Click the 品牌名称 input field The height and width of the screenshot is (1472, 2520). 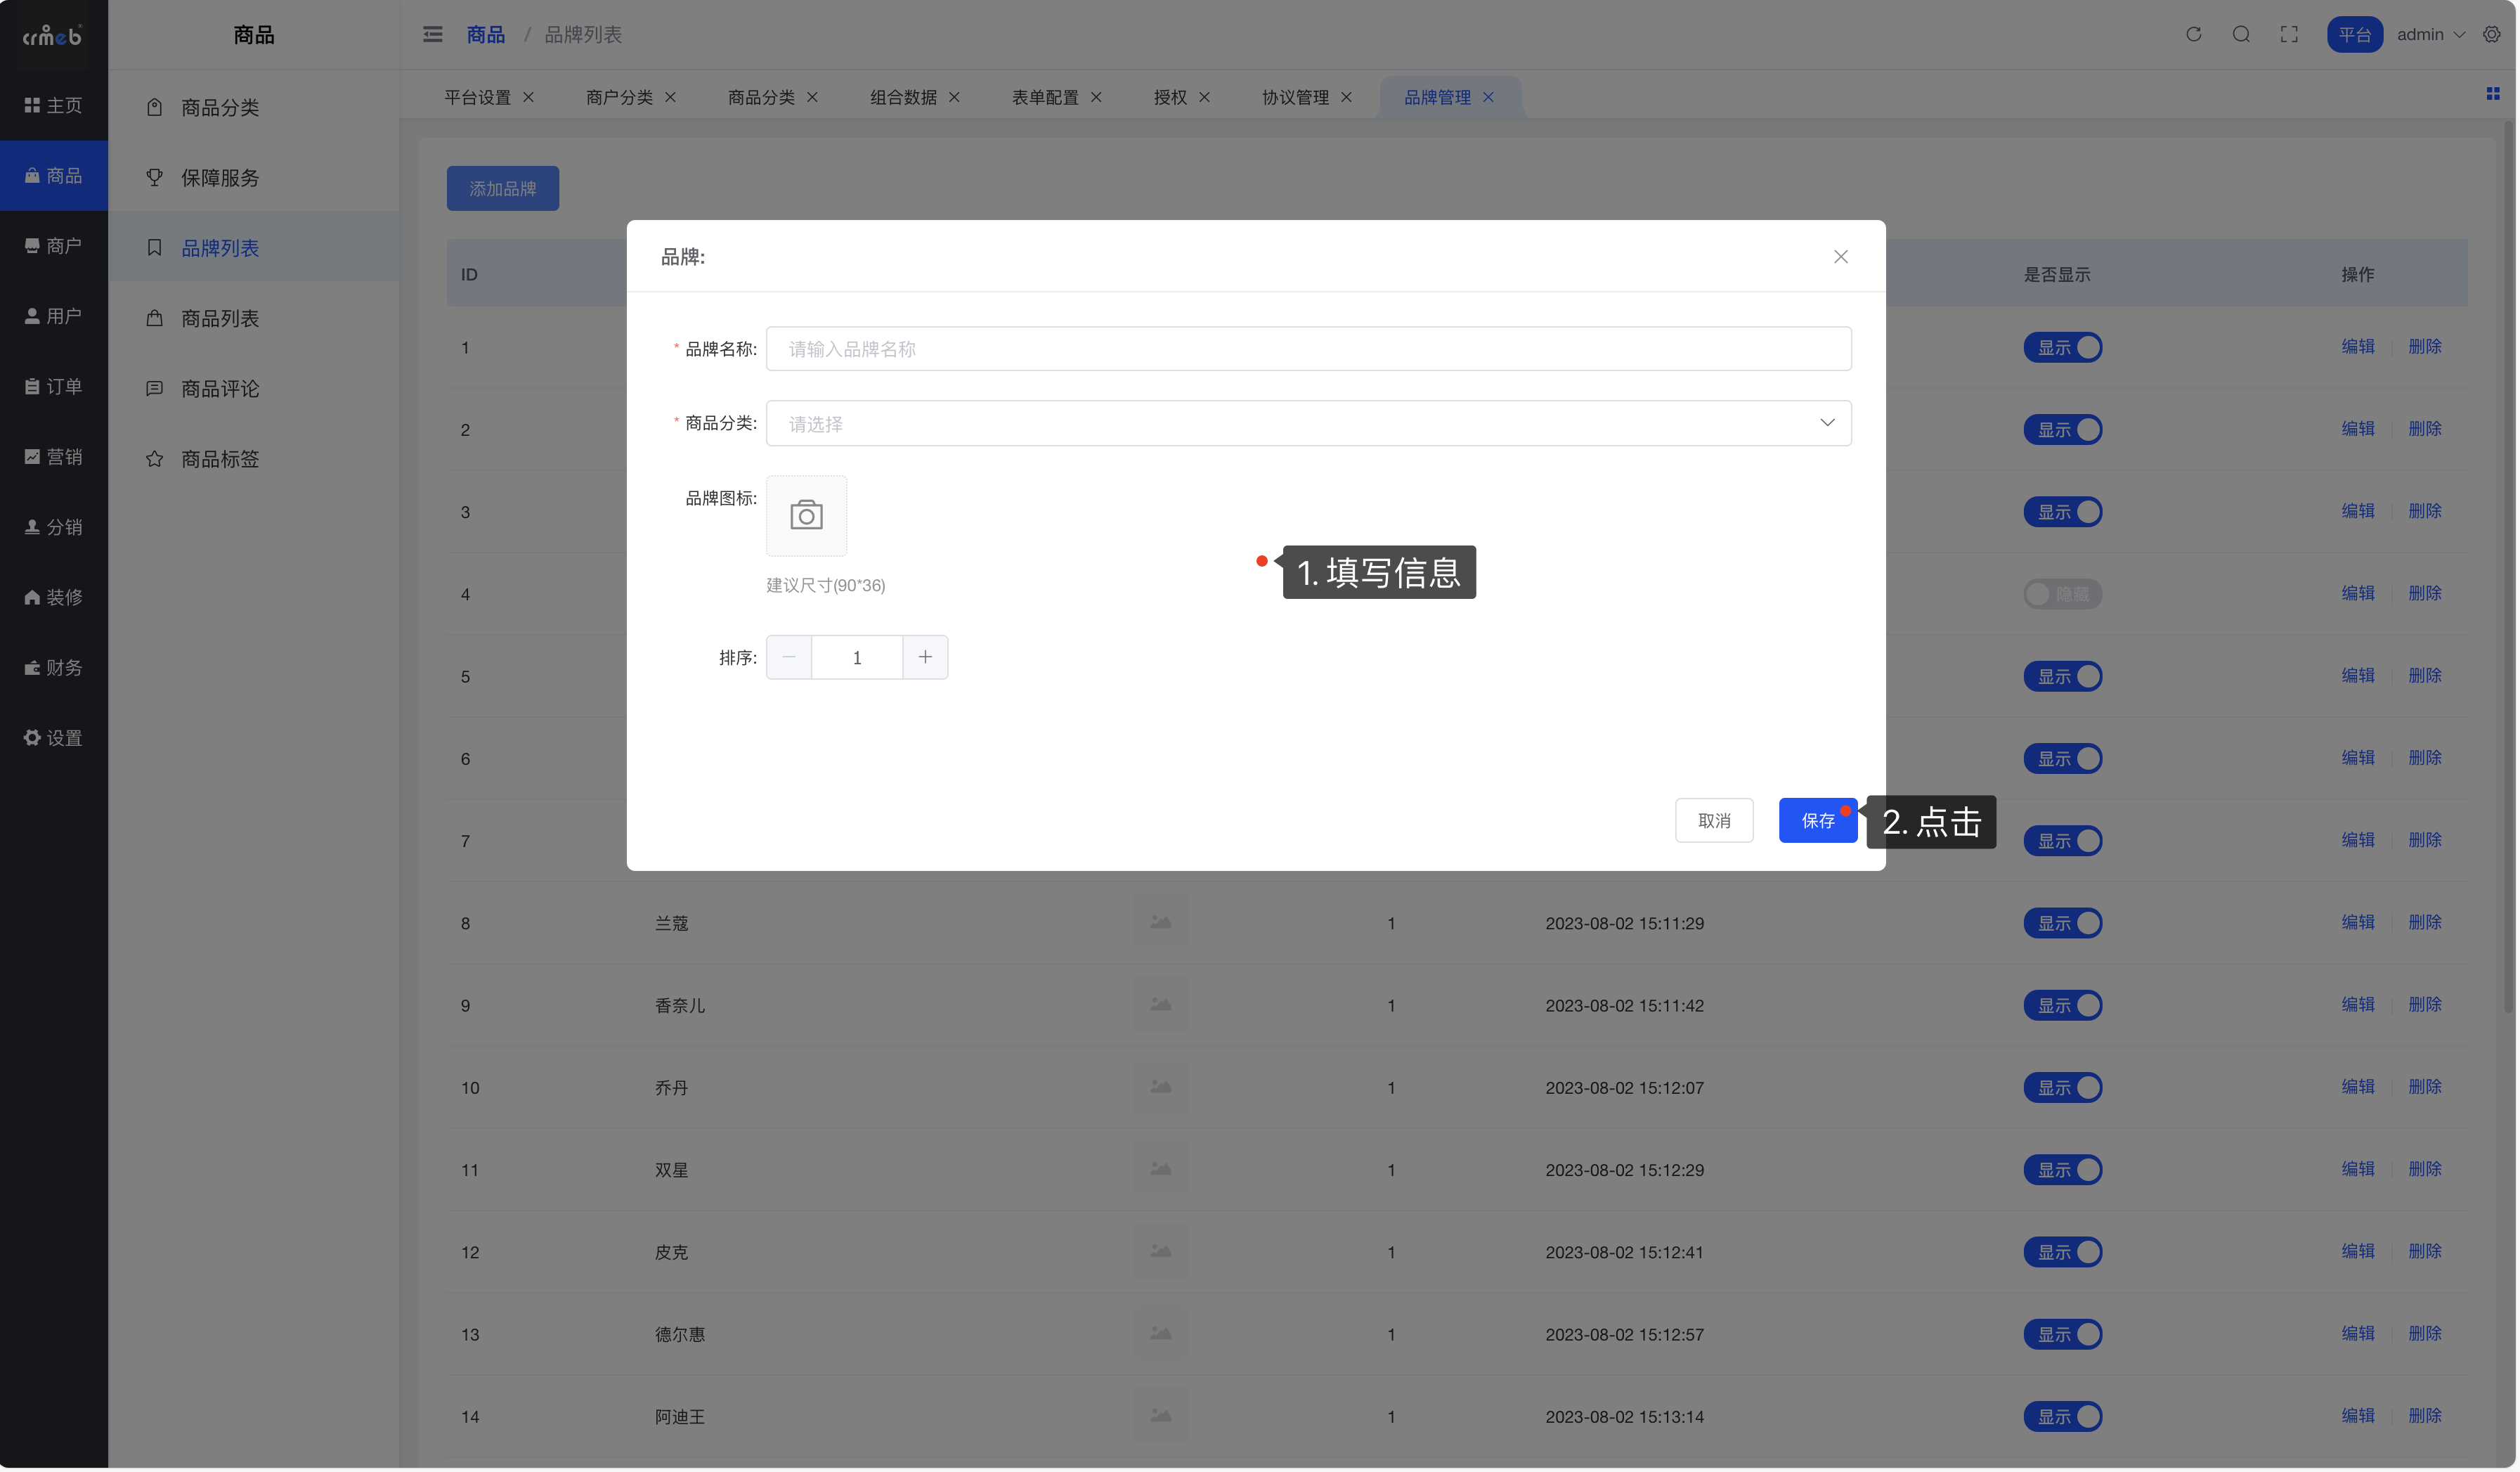1308,349
